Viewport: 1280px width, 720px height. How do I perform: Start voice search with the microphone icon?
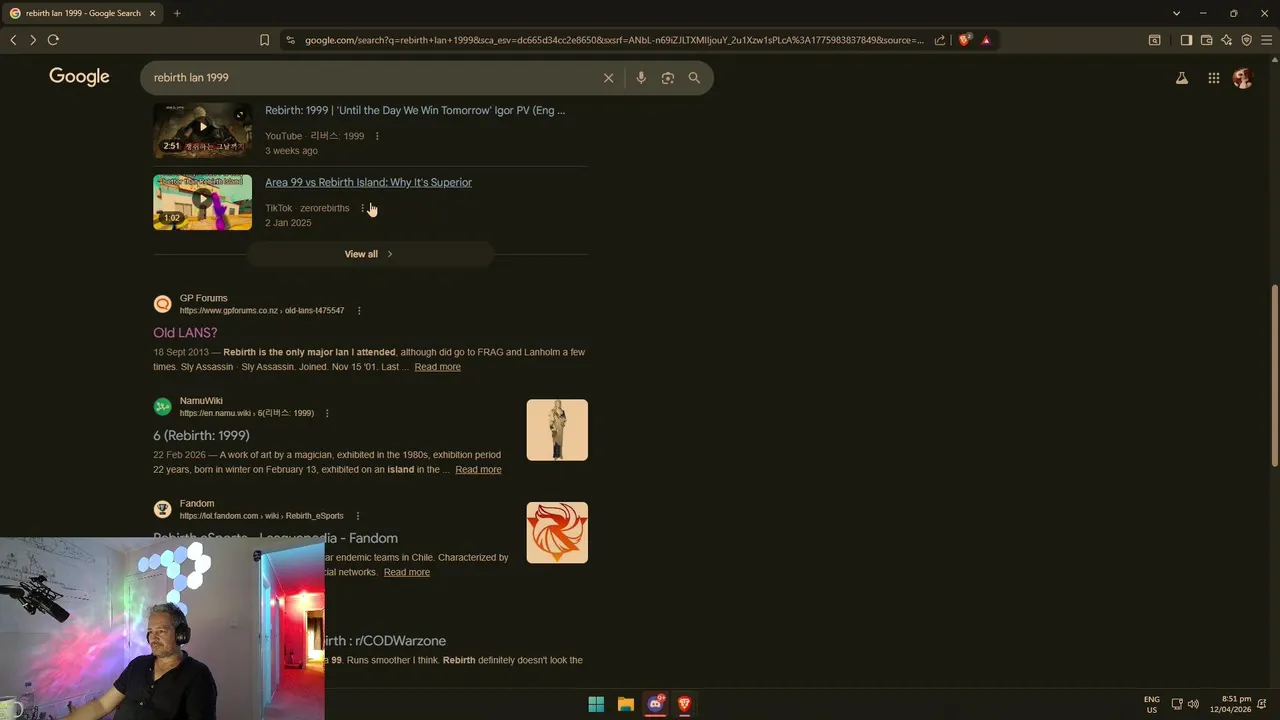coord(641,78)
